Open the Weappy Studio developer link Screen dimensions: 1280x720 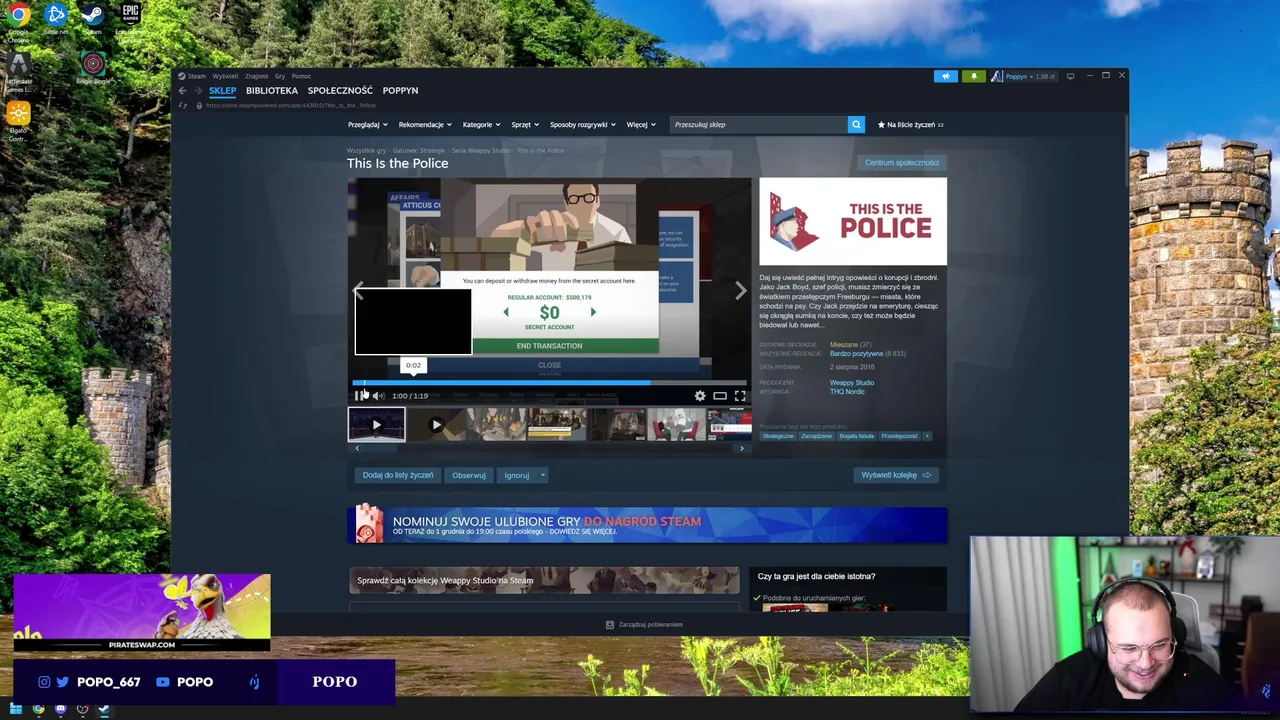852,382
